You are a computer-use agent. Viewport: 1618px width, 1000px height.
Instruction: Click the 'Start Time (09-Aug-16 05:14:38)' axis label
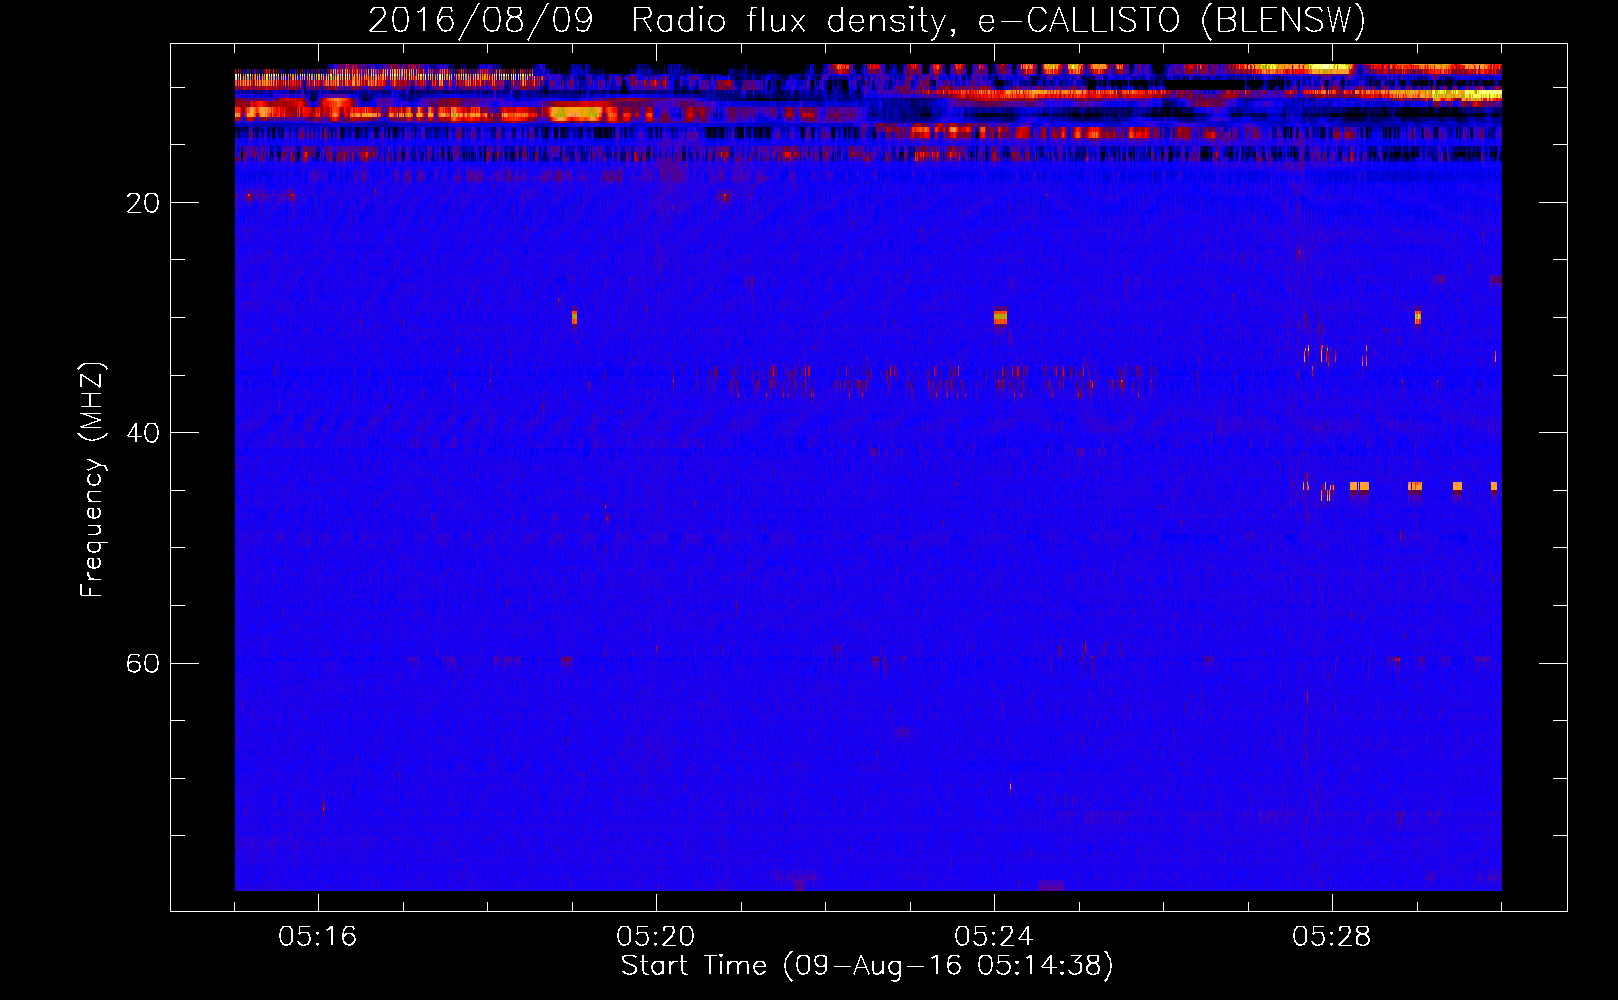[x=867, y=966]
